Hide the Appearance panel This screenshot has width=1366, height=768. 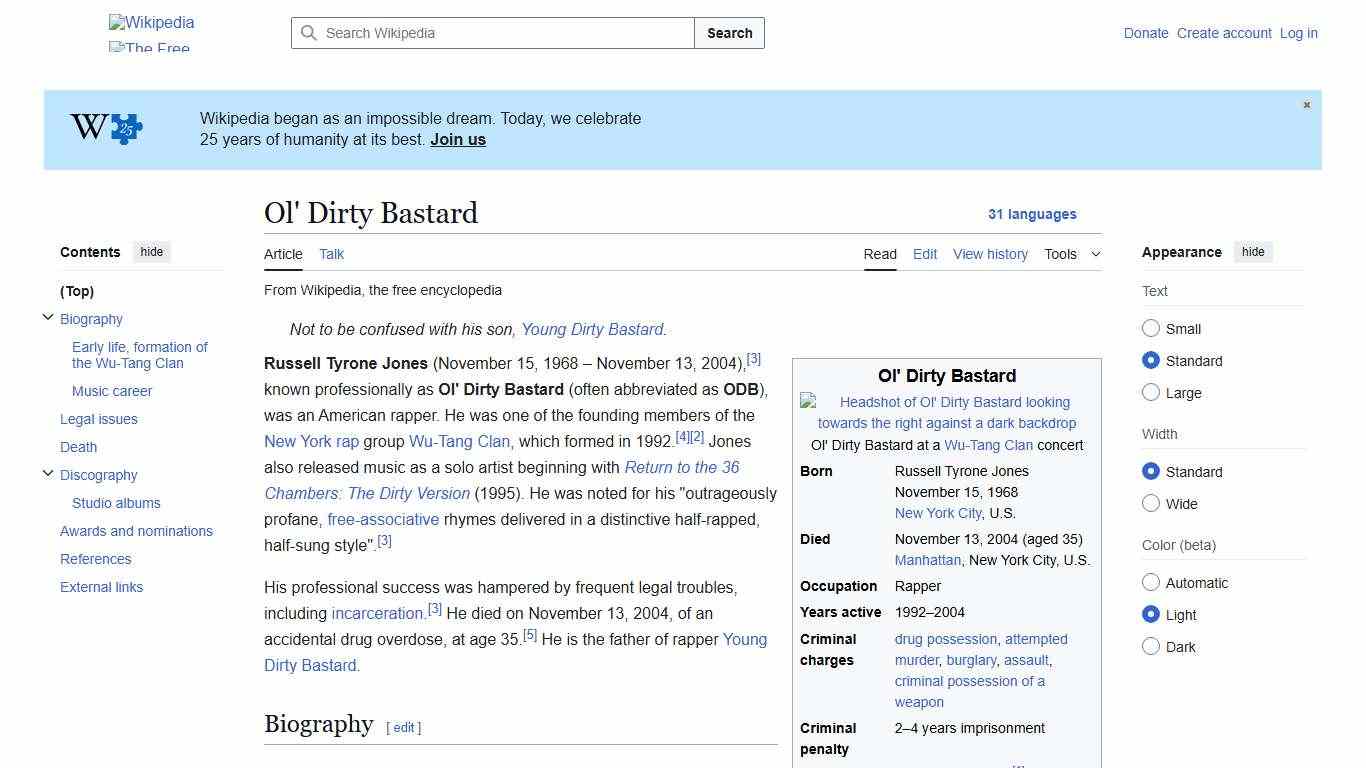coord(1253,252)
